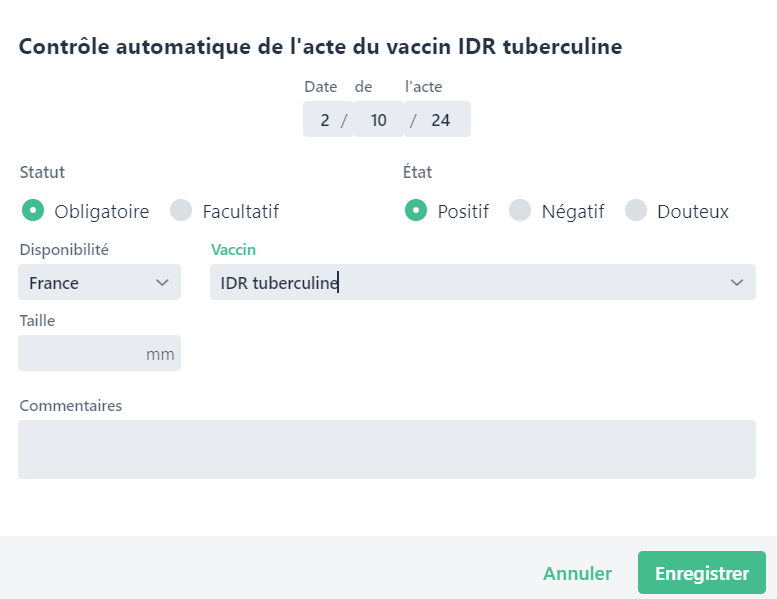
Task: Save the form with Enregistrer
Action: pyautogui.click(x=701, y=573)
